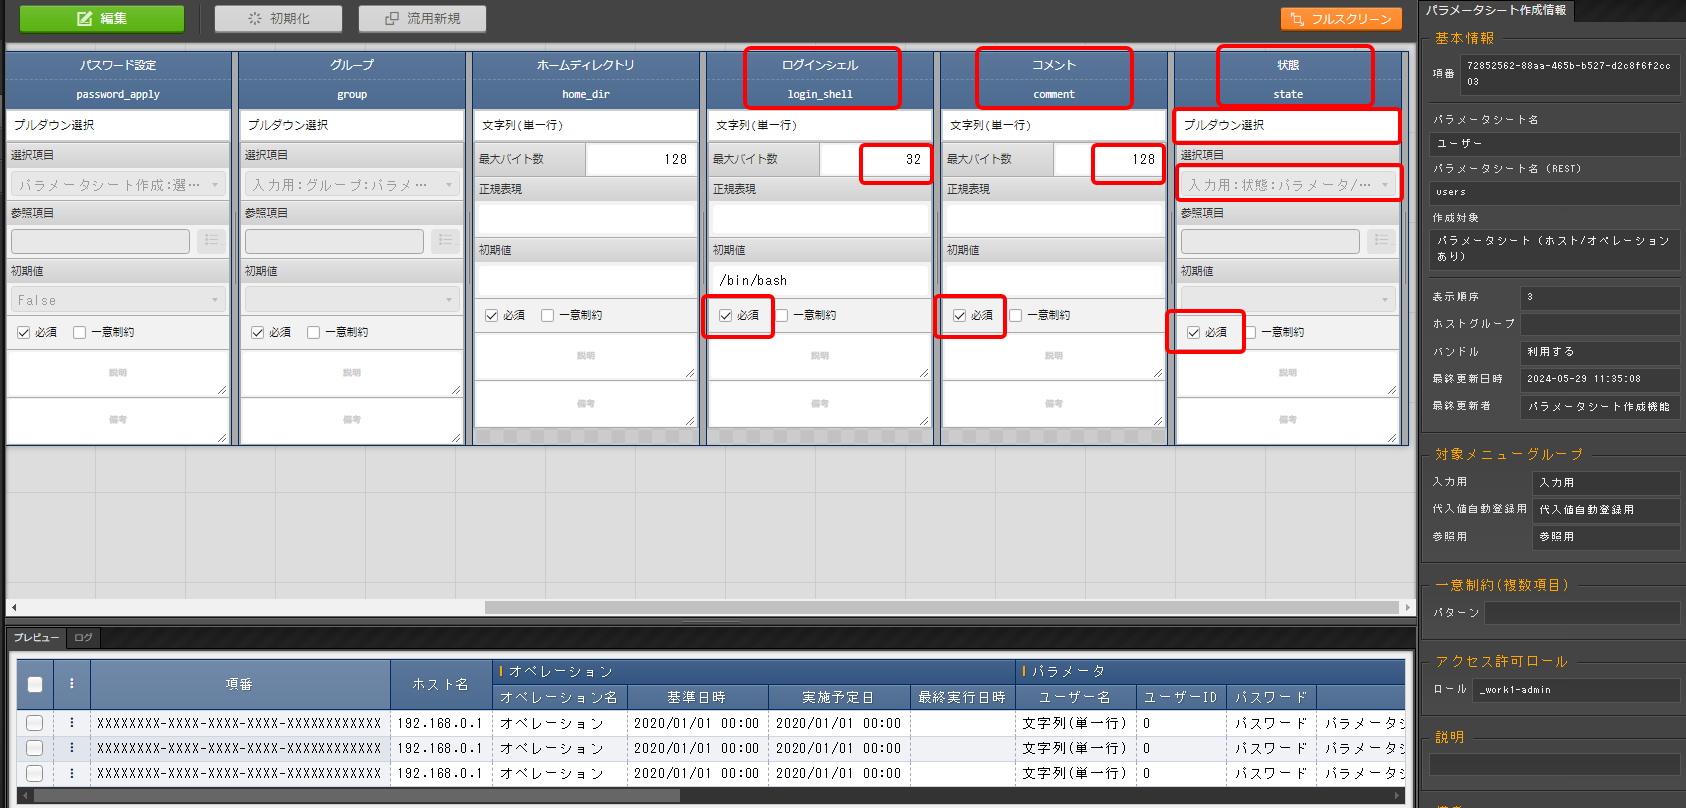Click the ロール field showing _work1-admin
This screenshot has width=1686, height=808.
[1576, 690]
